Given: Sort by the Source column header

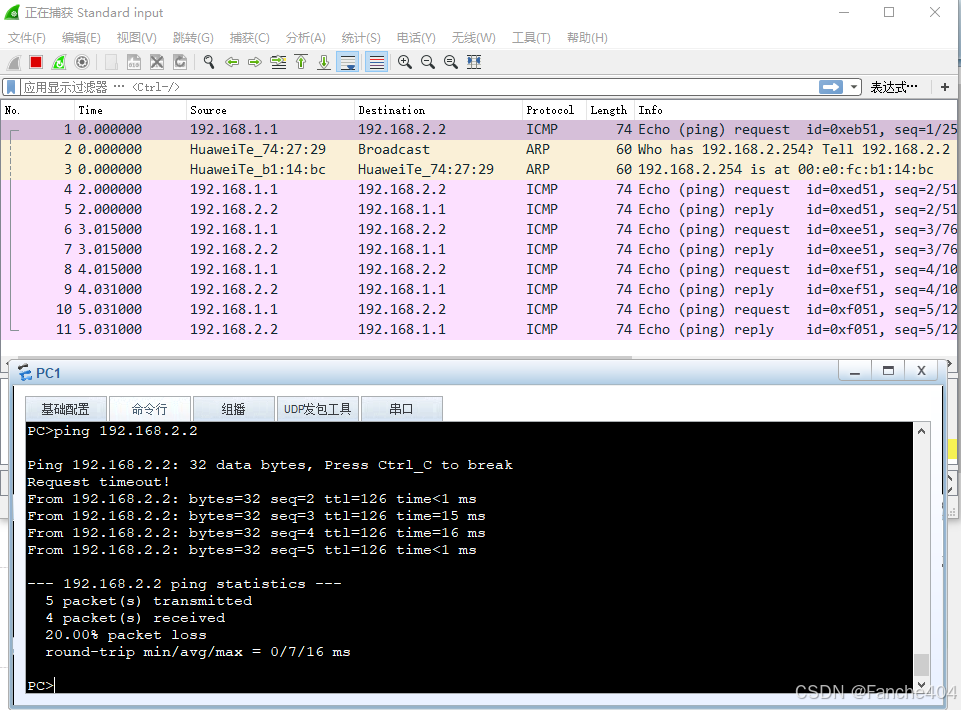Looking at the screenshot, I should click(x=270, y=110).
